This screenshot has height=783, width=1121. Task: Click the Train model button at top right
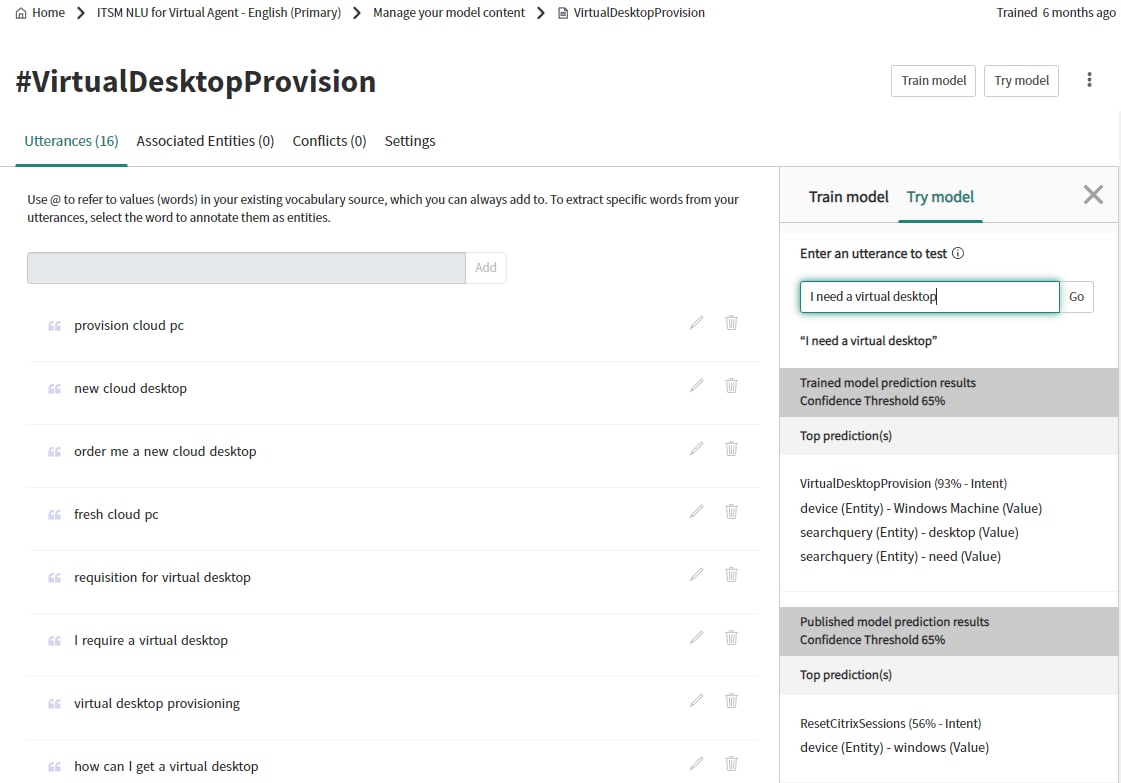(x=932, y=80)
